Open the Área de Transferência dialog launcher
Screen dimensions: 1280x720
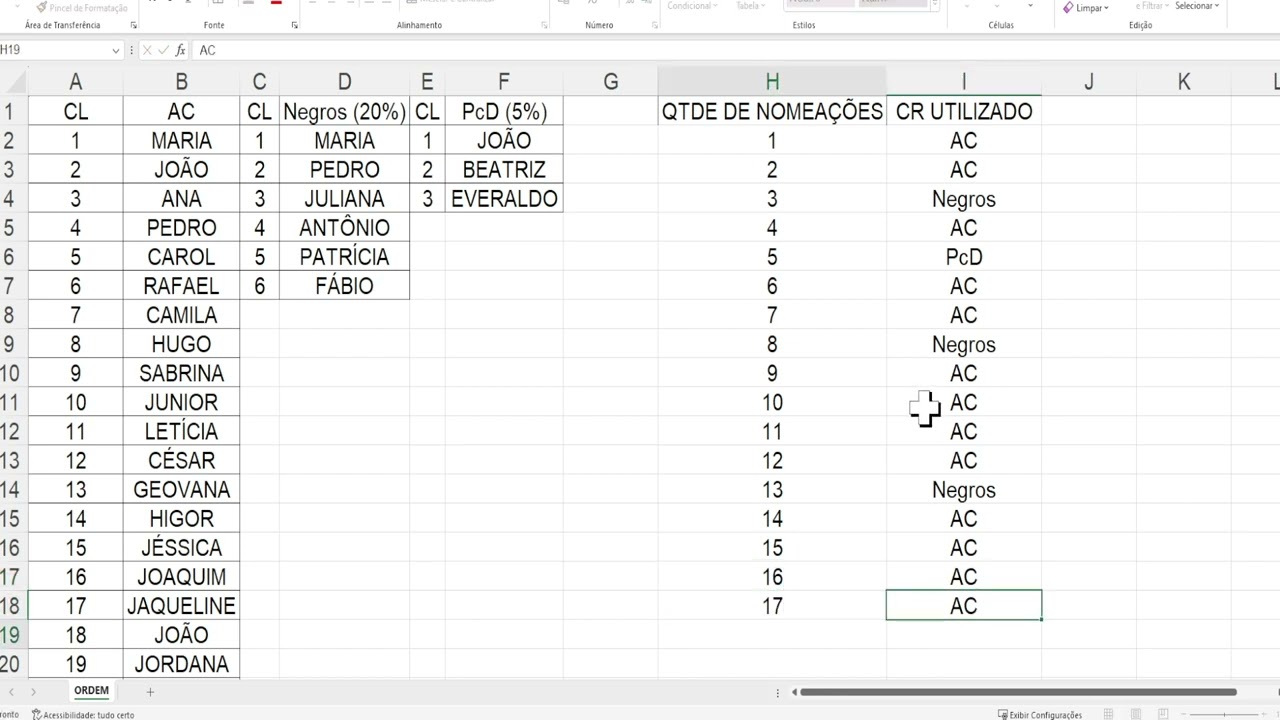click(134, 25)
